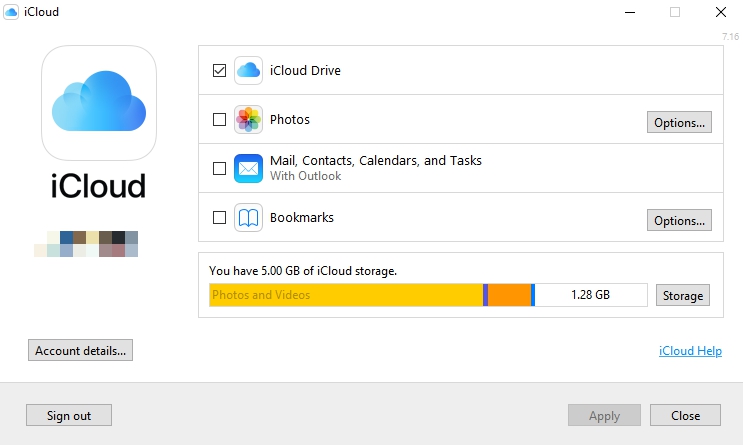Open Account details

pos(80,351)
